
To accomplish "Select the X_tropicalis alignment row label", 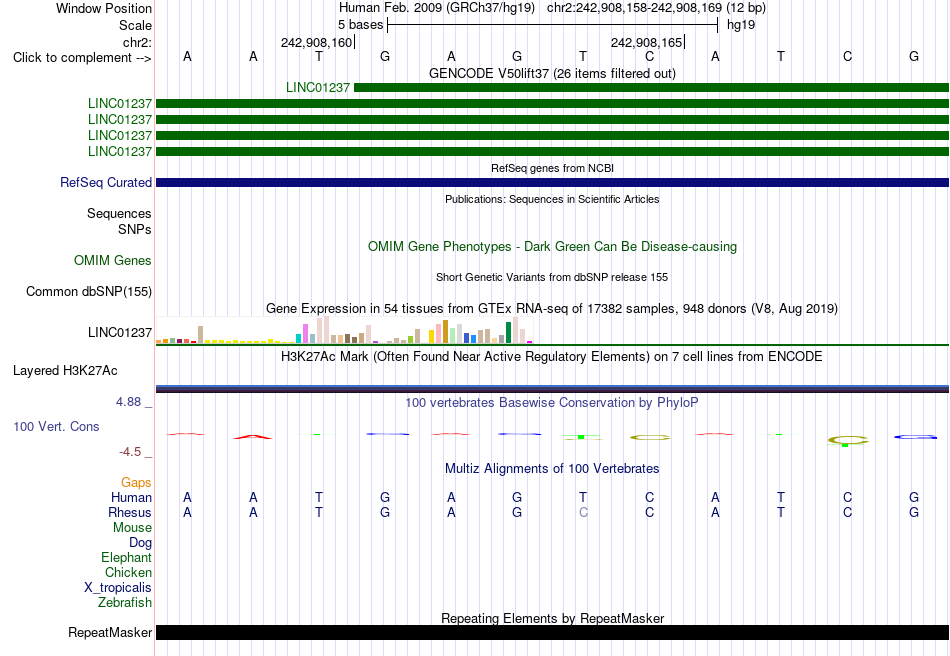I will (x=118, y=588).
